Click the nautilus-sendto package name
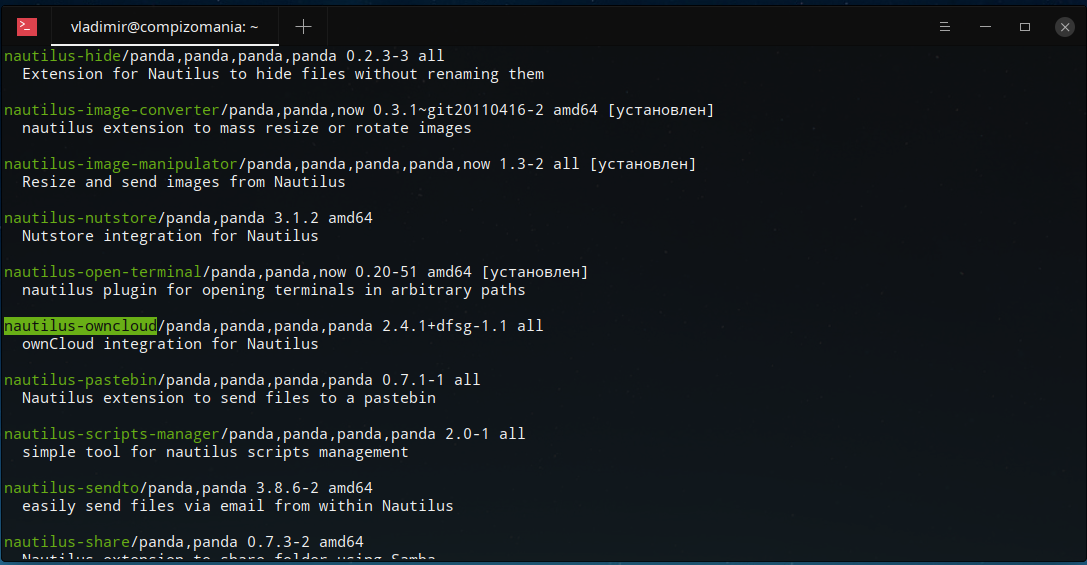 pyautogui.click(x=71, y=488)
